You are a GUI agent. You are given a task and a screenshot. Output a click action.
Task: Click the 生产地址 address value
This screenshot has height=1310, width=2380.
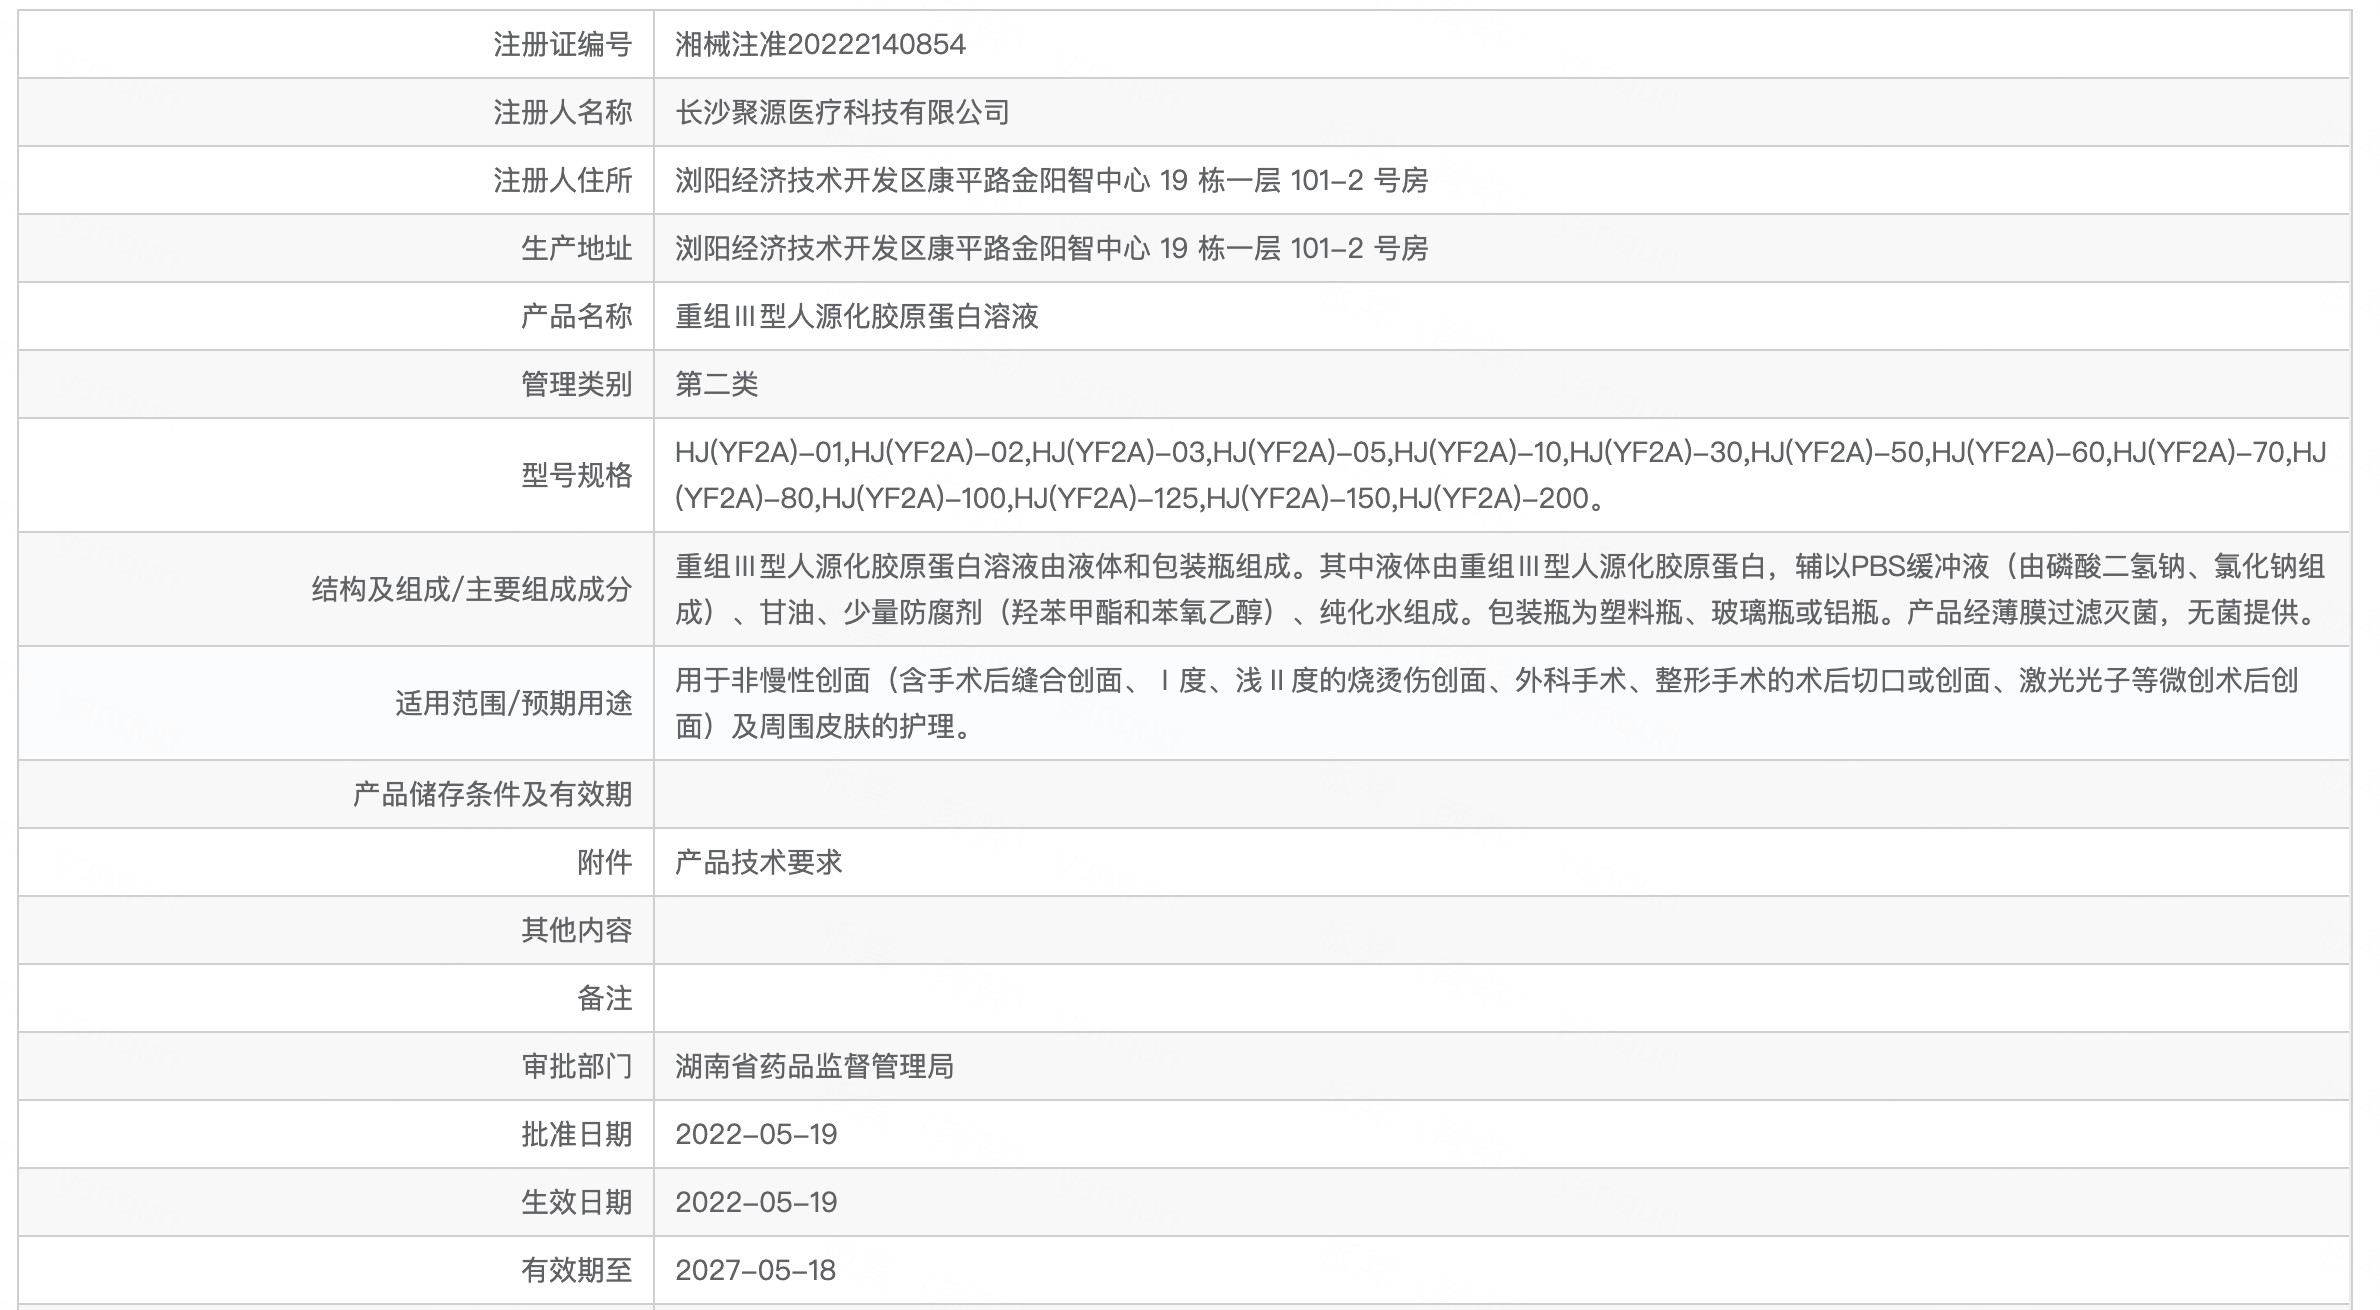coord(1051,248)
